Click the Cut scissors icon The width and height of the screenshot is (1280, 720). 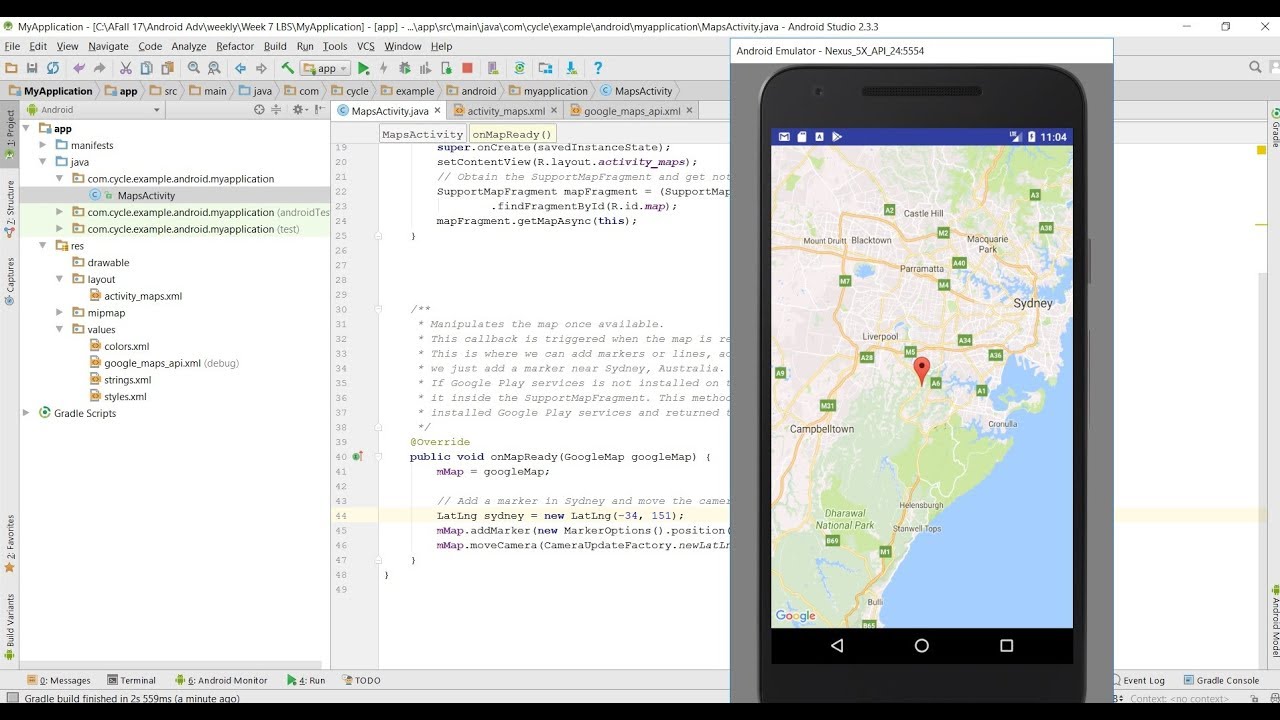pos(126,68)
